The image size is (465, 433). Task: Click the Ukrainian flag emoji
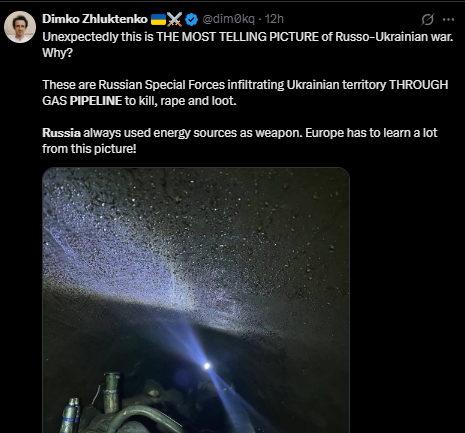pos(158,19)
